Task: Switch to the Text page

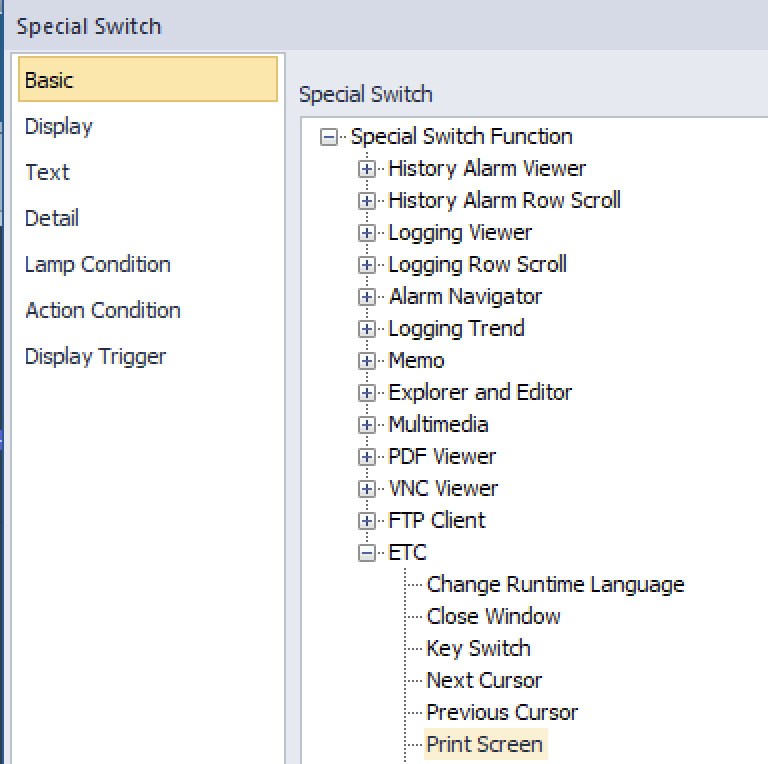Action: click(x=48, y=172)
